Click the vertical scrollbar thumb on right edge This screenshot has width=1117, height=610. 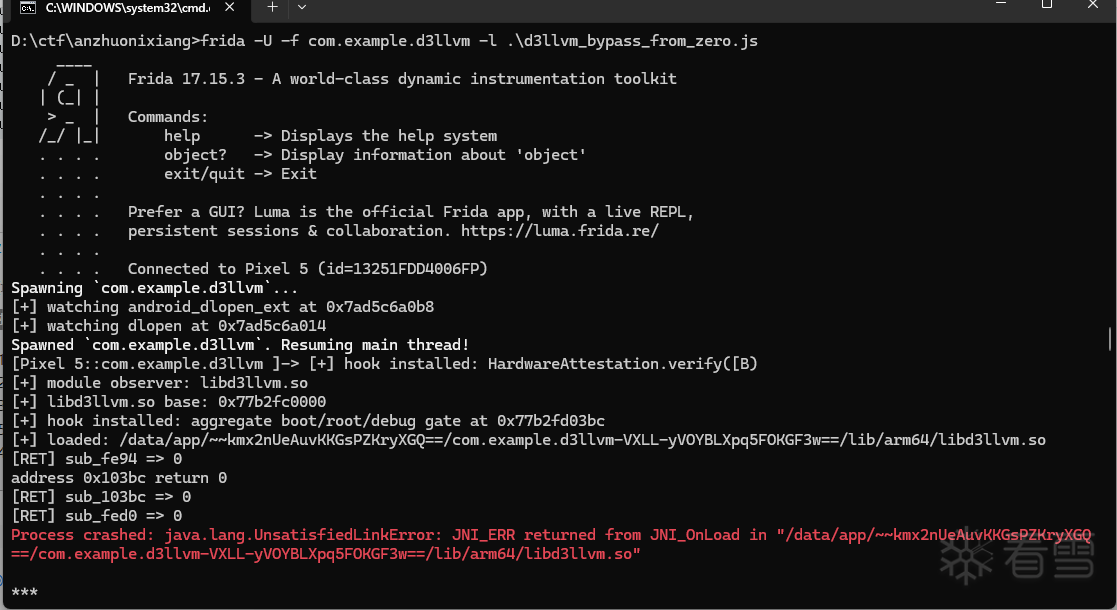[1110, 338]
